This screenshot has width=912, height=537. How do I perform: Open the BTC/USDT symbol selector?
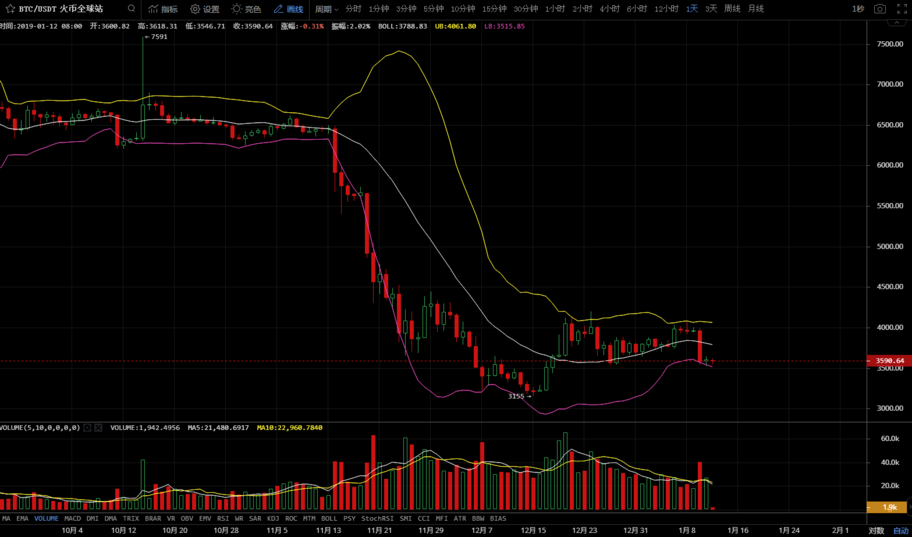62,9
